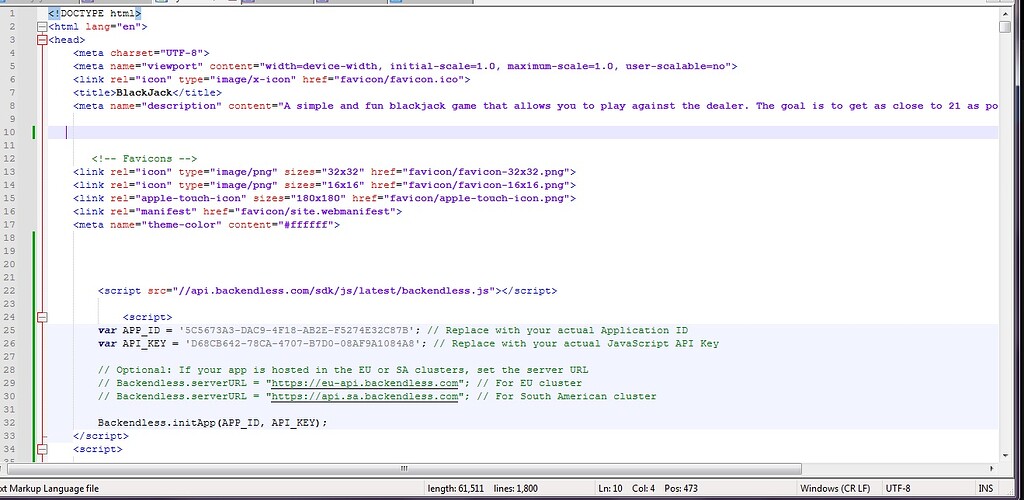
Task: Collapse the html tag fold on line 2
Action: [x=42, y=27]
